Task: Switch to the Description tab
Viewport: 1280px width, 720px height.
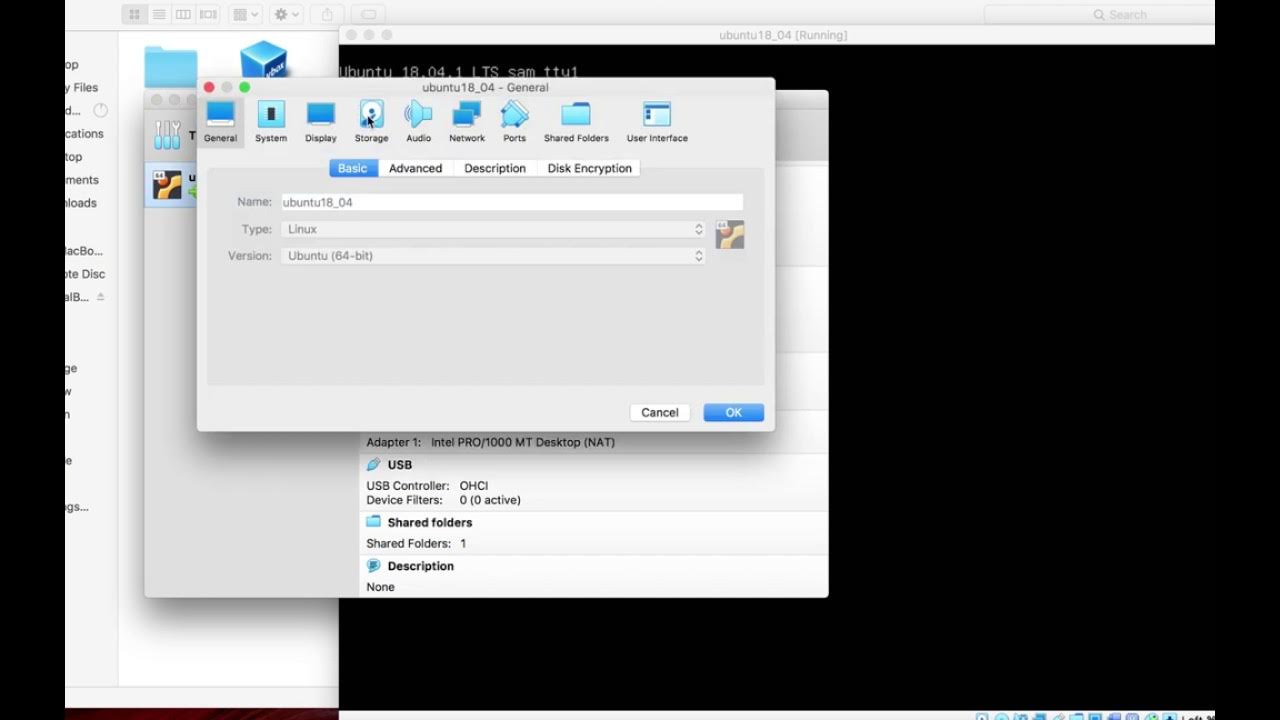Action: coord(495,168)
